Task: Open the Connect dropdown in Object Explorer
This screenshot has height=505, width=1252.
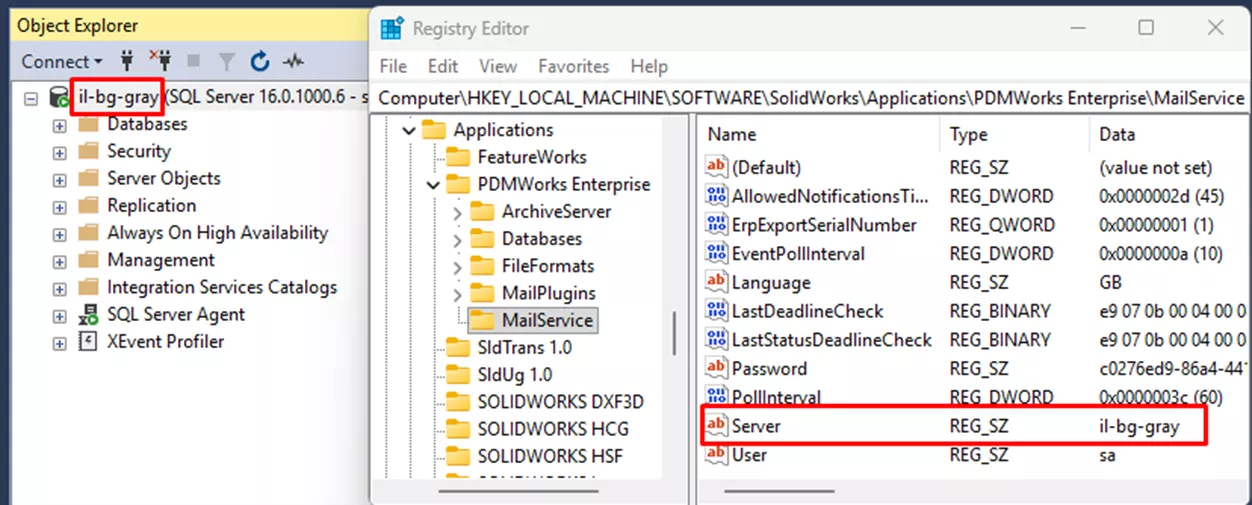Action: click(x=62, y=62)
